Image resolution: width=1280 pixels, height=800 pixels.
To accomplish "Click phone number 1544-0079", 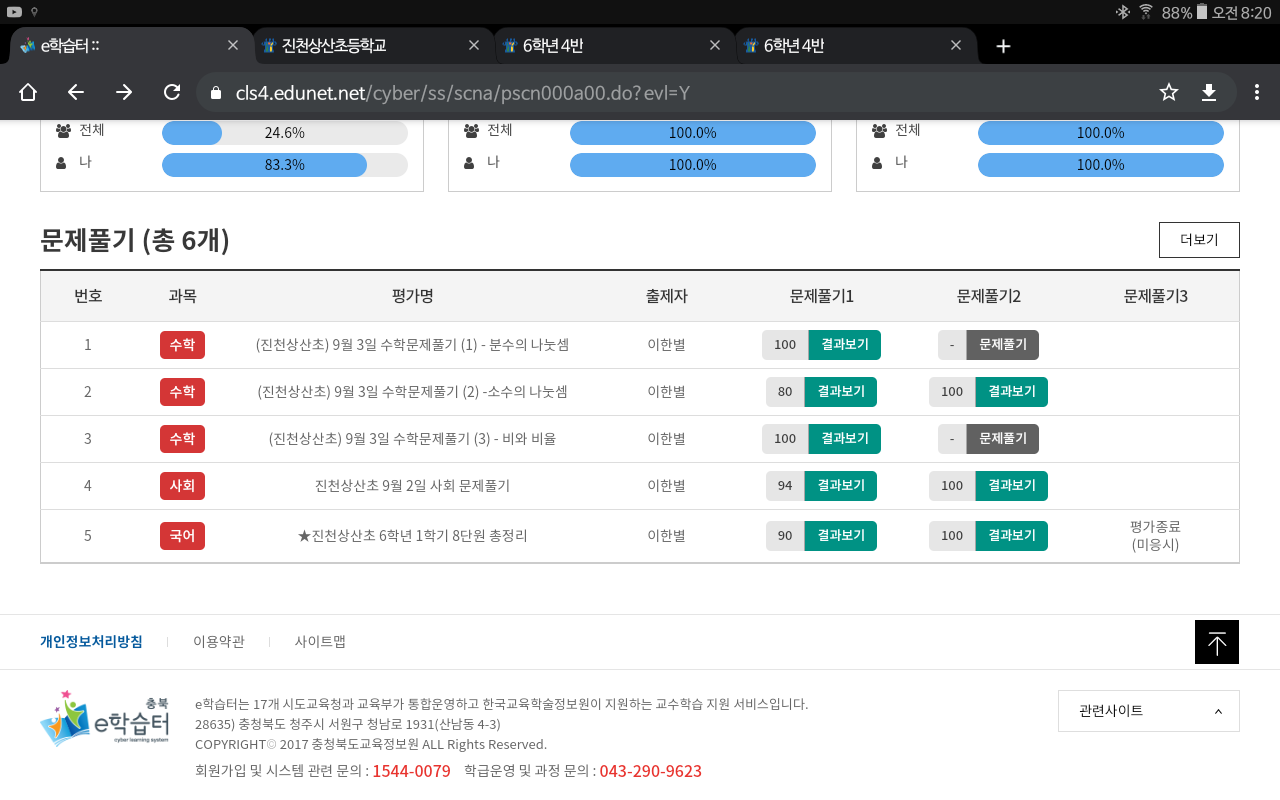I will pos(411,771).
